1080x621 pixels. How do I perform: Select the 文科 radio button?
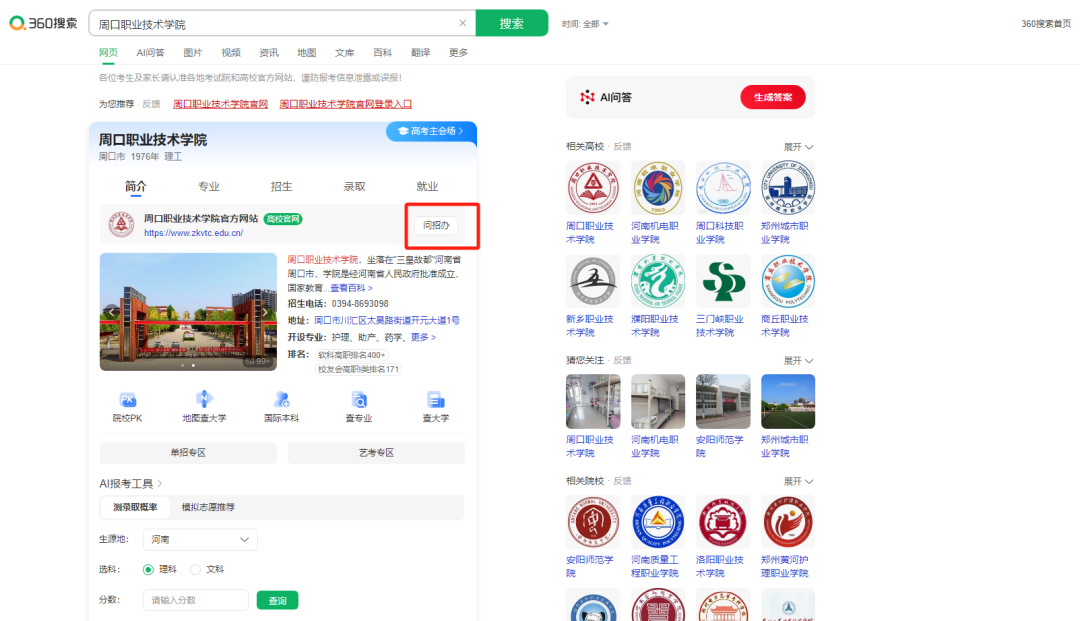[x=195, y=569]
